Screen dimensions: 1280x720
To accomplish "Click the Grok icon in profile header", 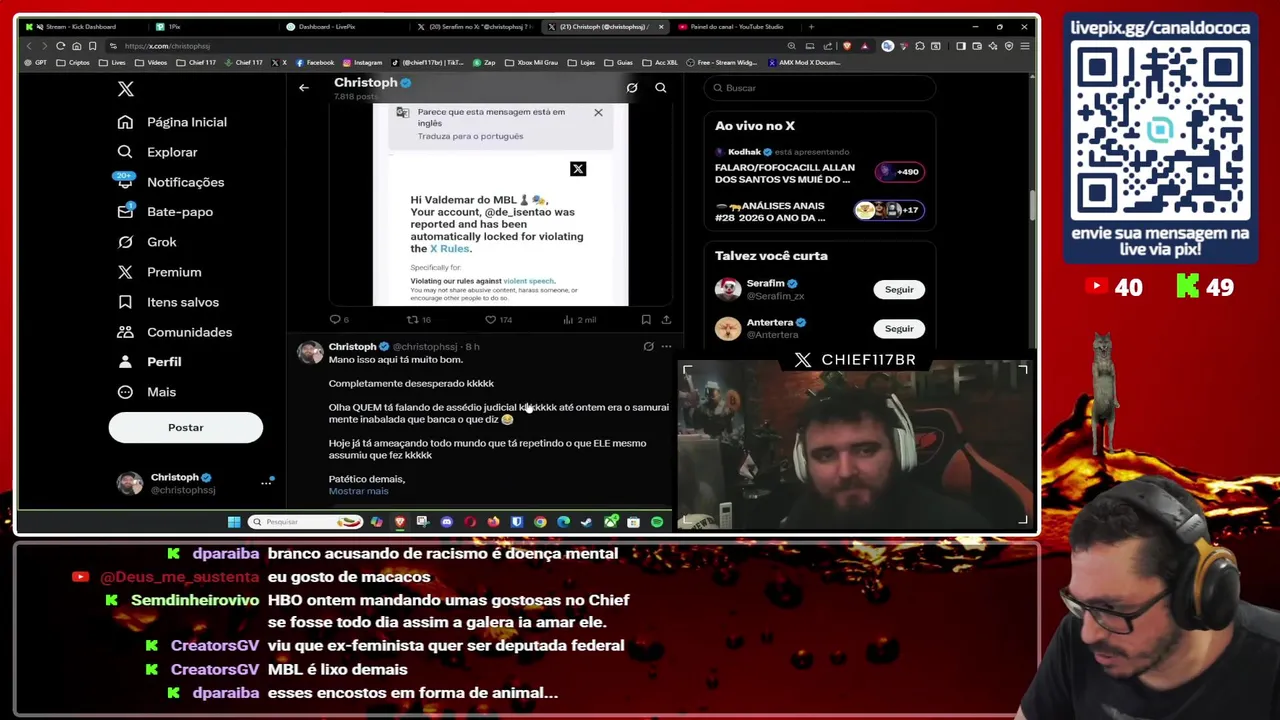I will pyautogui.click(x=632, y=88).
